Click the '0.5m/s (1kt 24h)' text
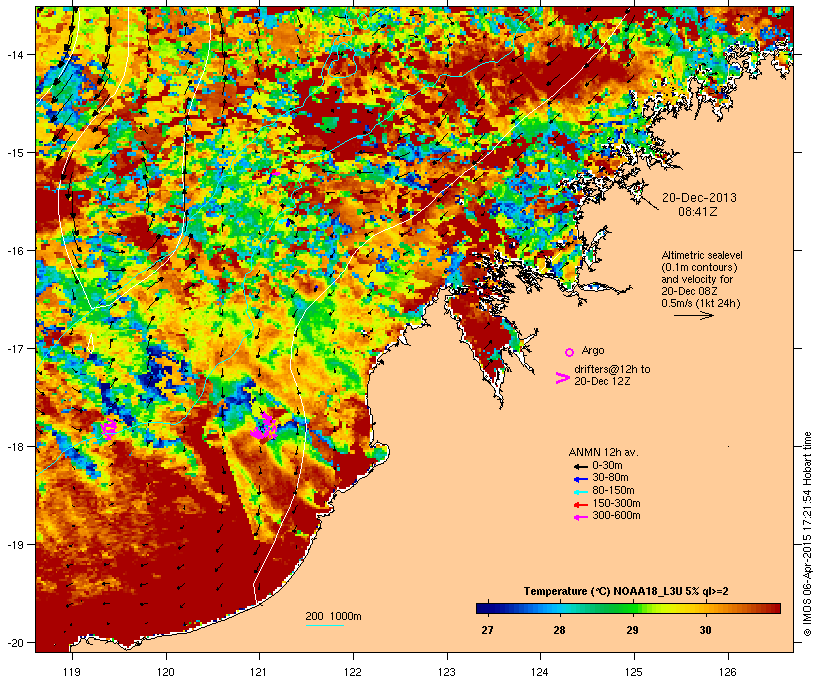Image resolution: width=820 pixels, height=680 pixels. [x=701, y=303]
